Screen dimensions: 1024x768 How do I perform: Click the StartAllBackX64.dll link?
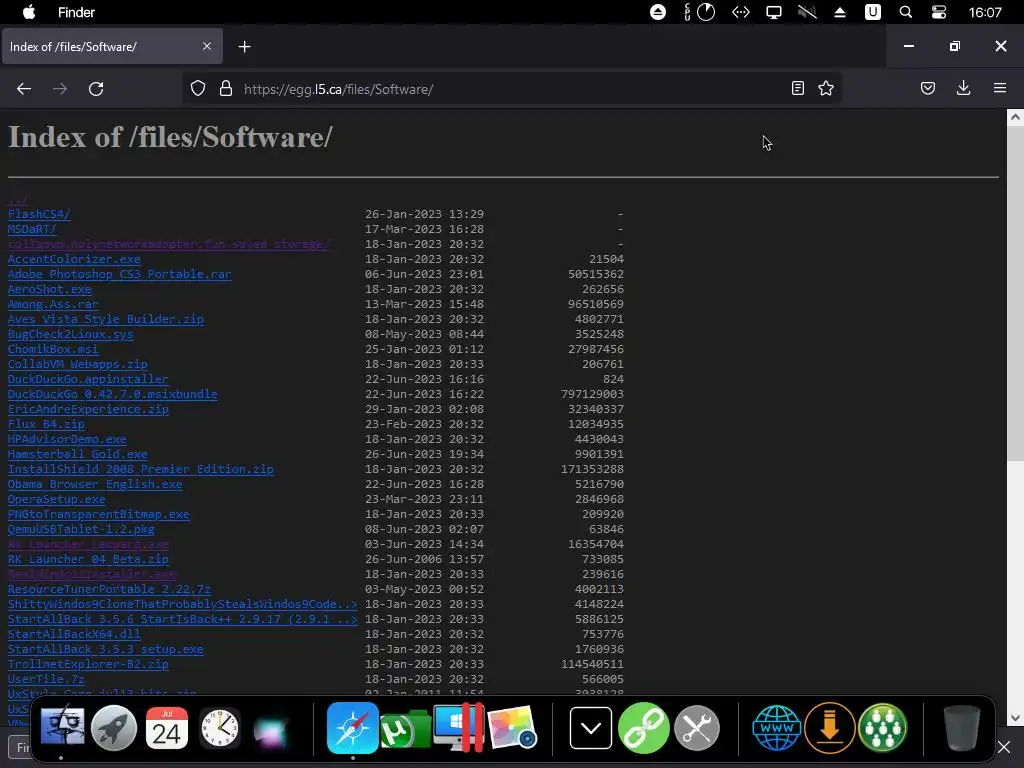(x=74, y=634)
